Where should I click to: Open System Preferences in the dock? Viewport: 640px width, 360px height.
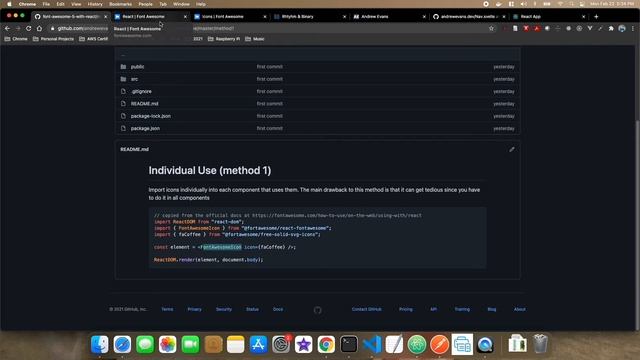click(x=281, y=344)
